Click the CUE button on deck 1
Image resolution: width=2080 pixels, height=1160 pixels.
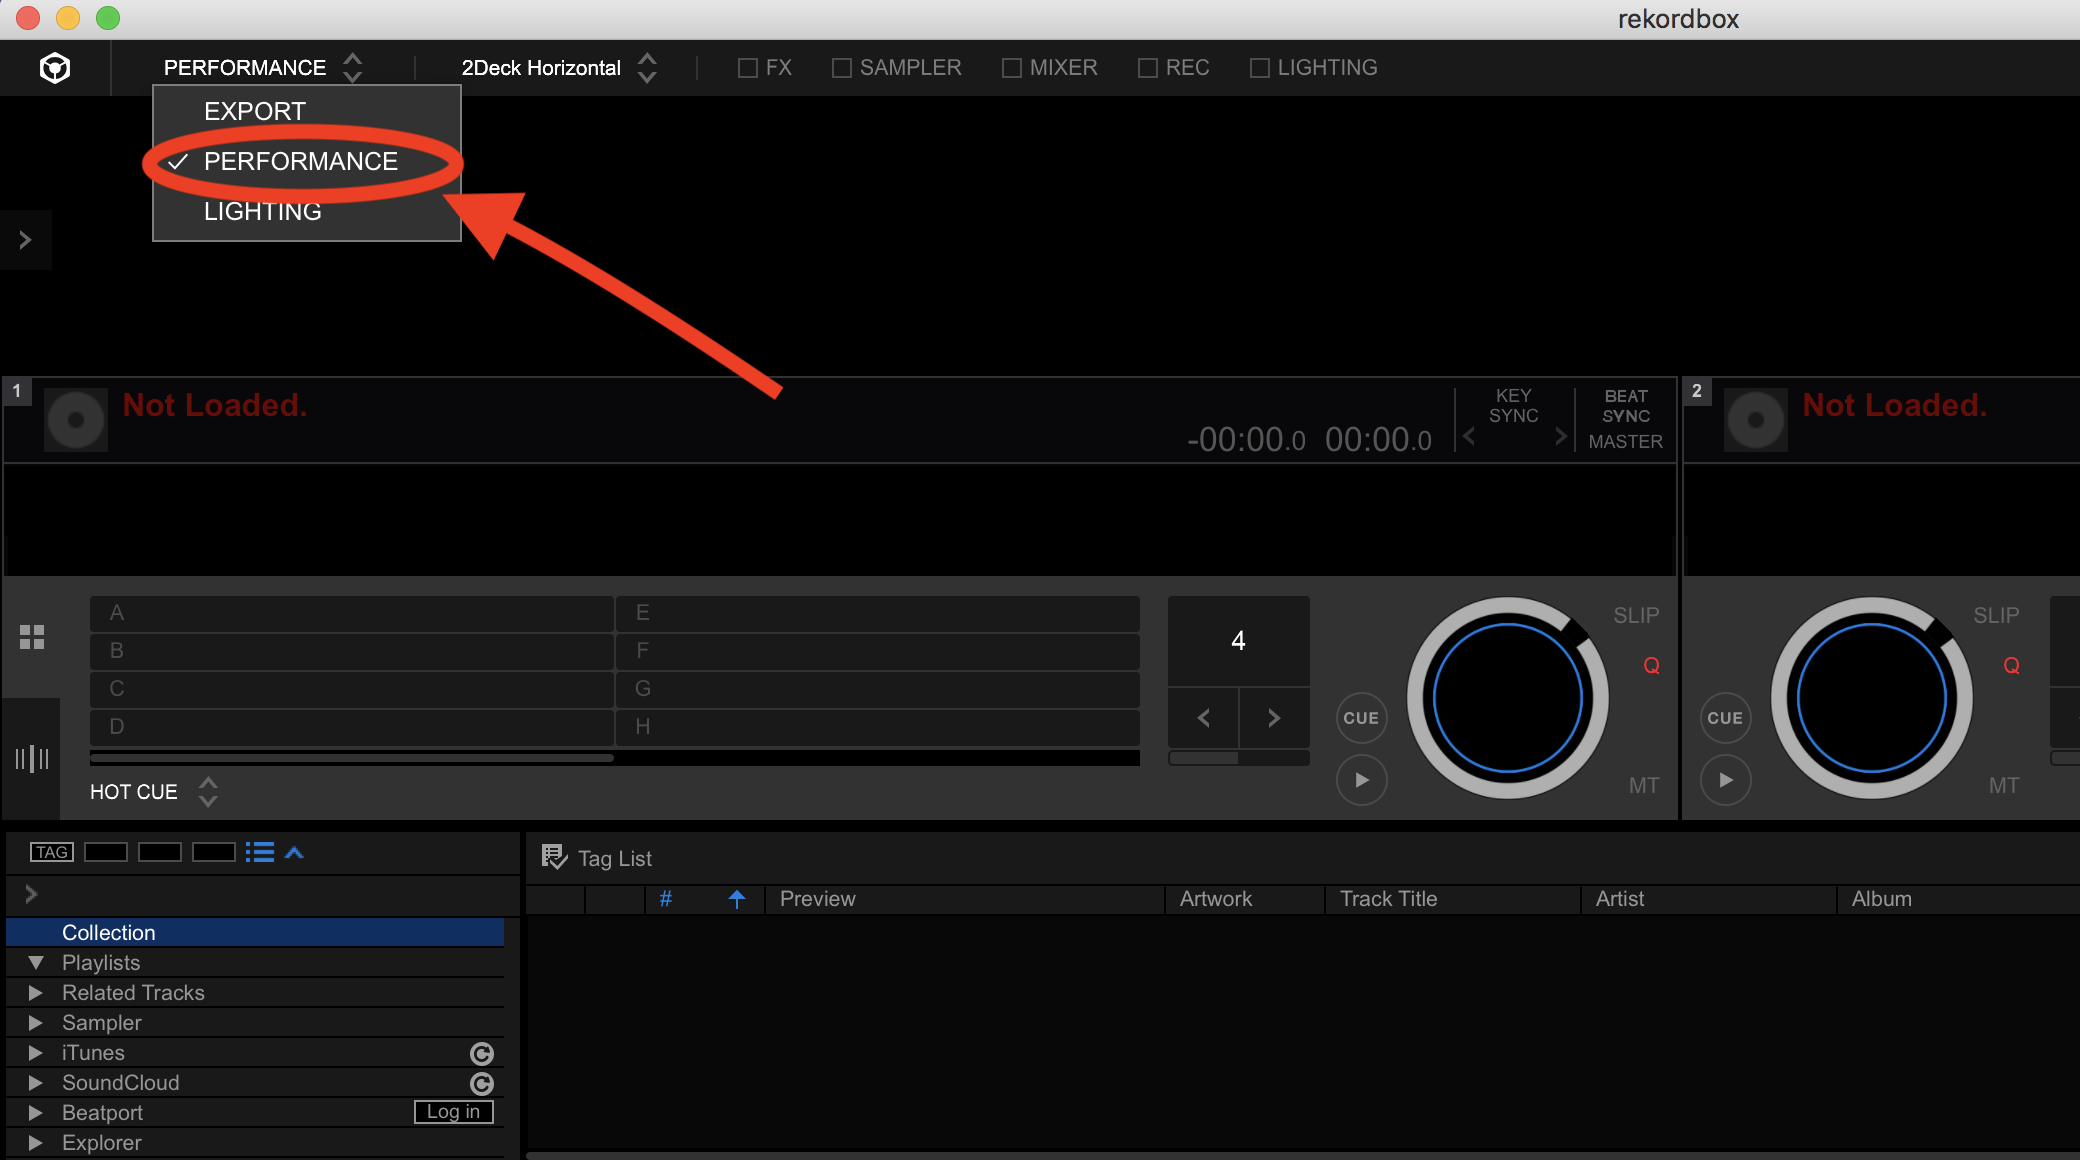pyautogui.click(x=1360, y=716)
